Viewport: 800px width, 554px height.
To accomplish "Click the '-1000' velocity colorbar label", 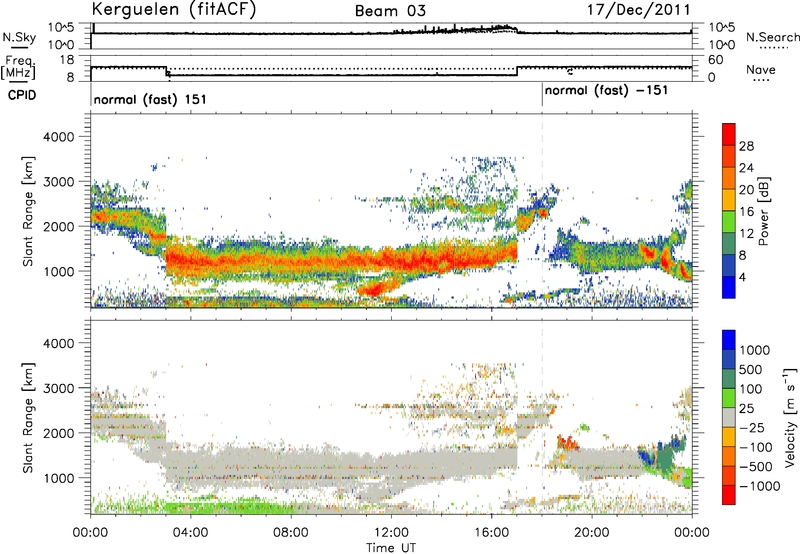I will click(x=760, y=486).
